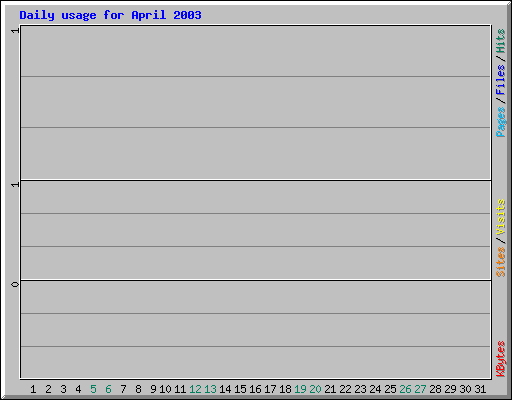The width and height of the screenshot is (512, 400).
Task: Click day 24 on the x-axis
Action: [x=375, y=389]
